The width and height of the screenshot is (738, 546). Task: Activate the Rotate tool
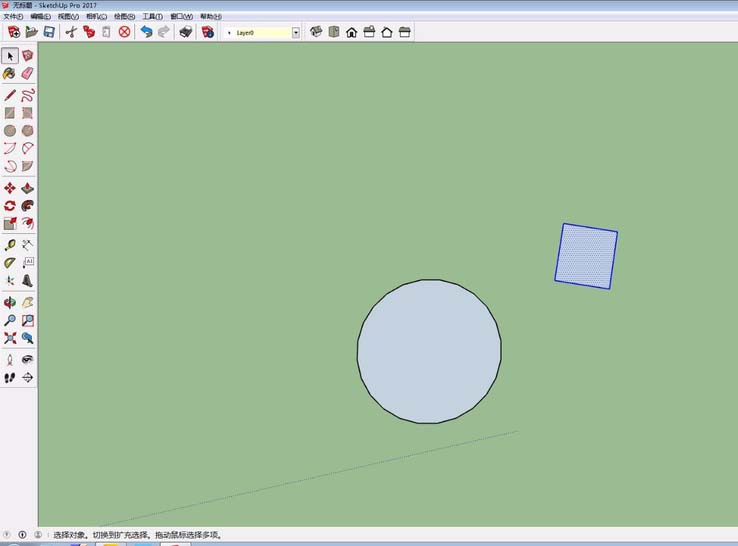(x=10, y=205)
